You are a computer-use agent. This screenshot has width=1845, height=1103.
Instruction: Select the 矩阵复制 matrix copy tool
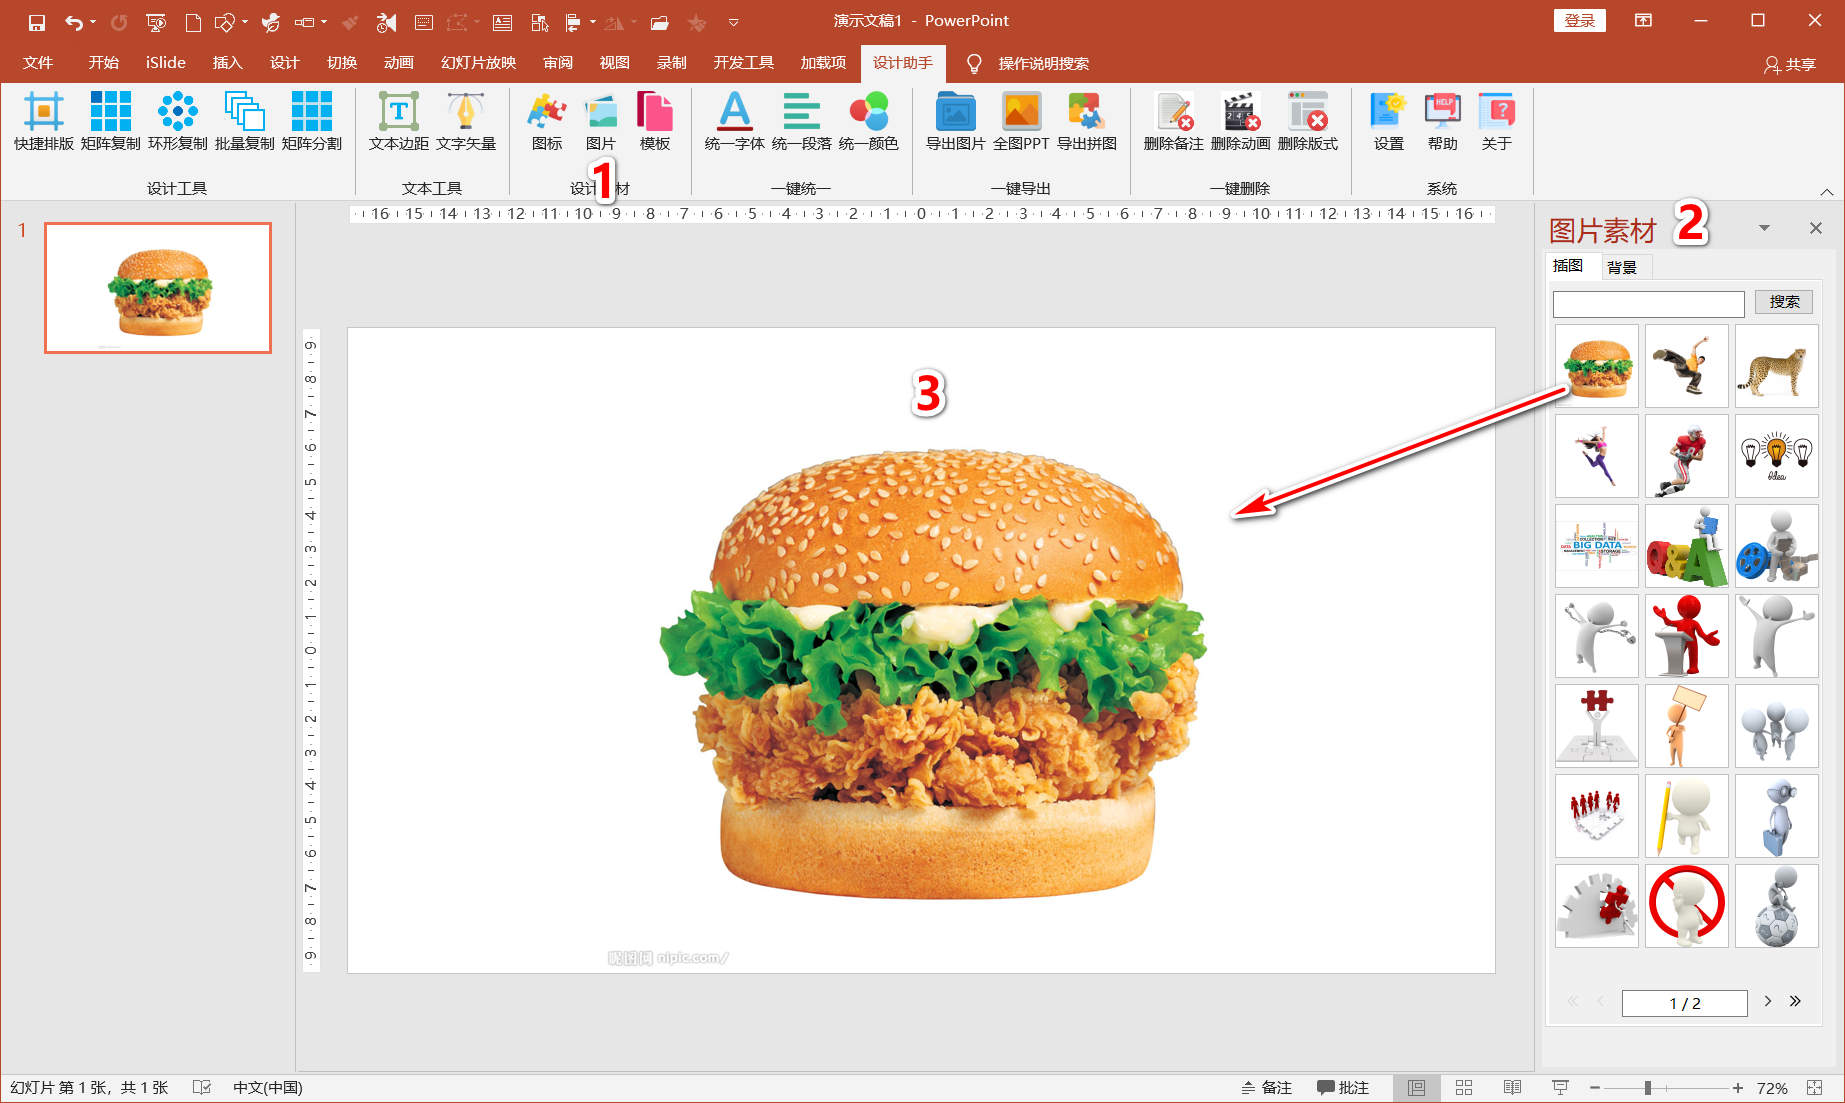[x=111, y=121]
